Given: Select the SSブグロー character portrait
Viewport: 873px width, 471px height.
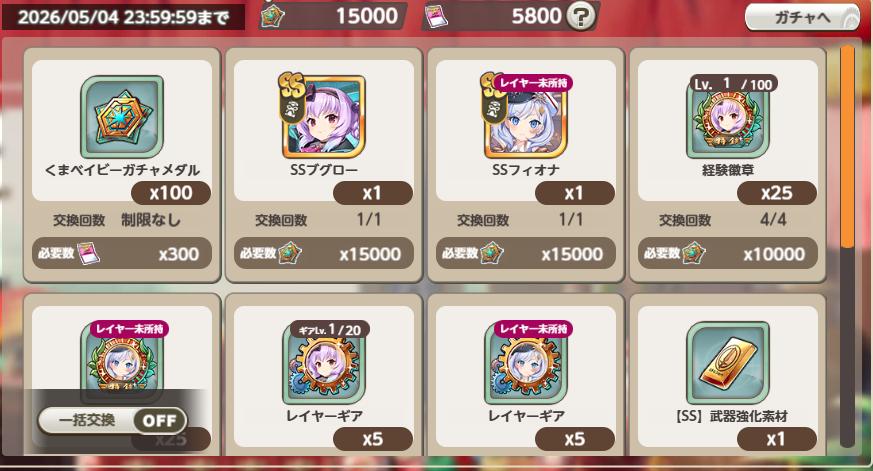Looking at the screenshot, I should pos(323,117).
